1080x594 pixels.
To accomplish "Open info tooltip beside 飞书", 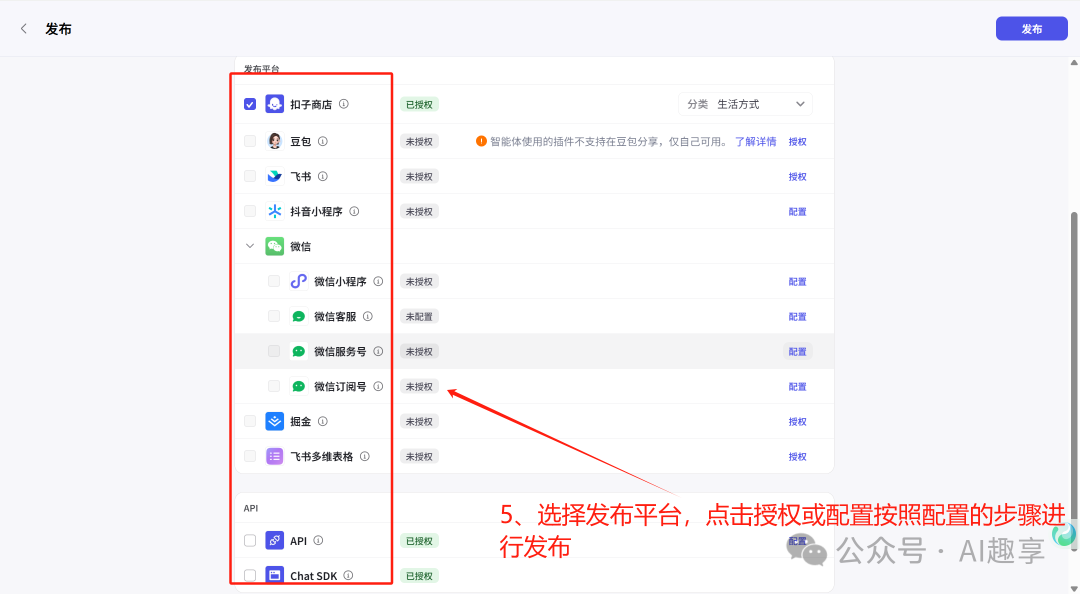I will (322, 176).
